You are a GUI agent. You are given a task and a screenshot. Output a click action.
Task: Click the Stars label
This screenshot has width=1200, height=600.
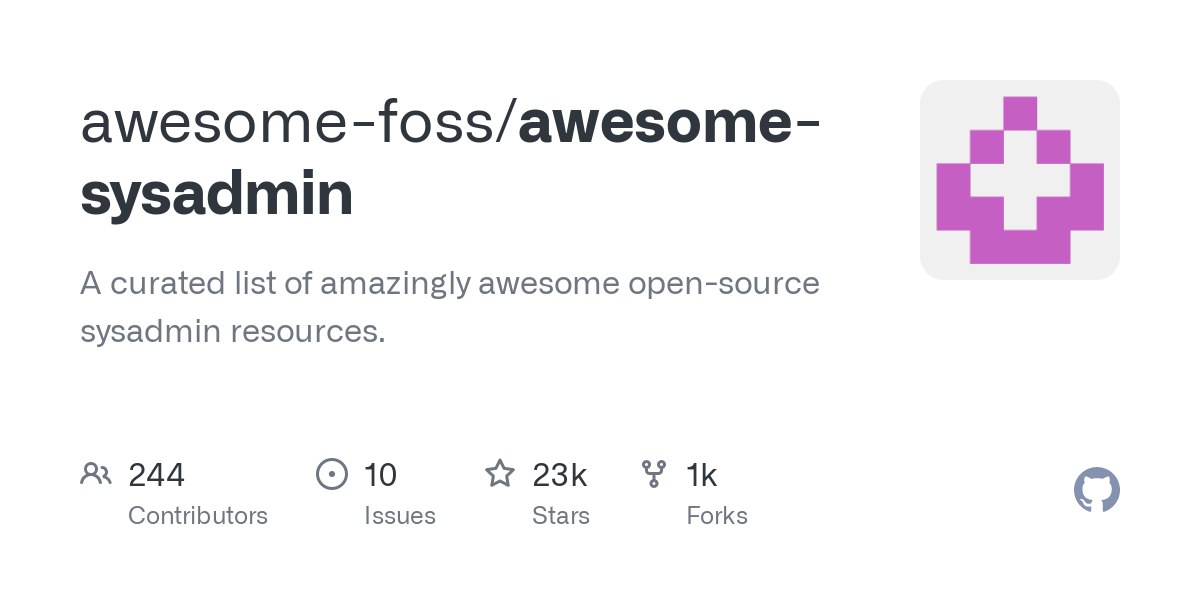561,516
